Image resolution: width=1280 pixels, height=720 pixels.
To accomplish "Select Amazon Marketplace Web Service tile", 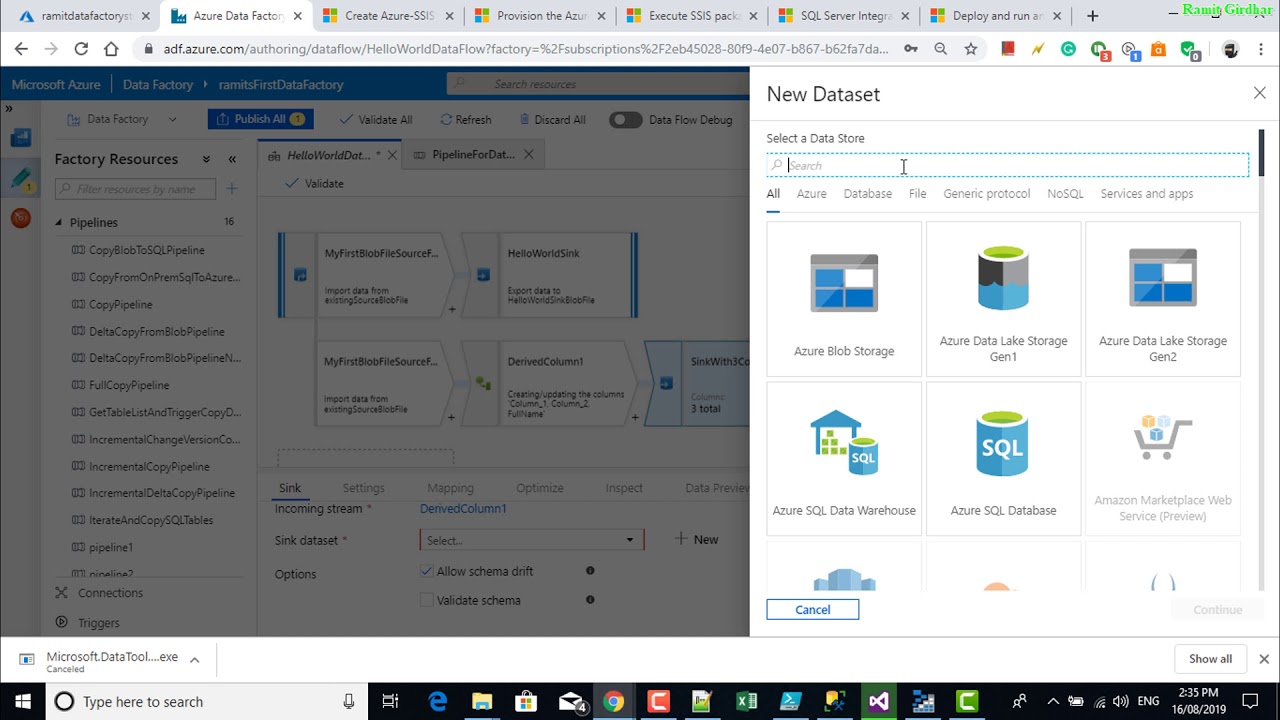I will click(1162, 459).
